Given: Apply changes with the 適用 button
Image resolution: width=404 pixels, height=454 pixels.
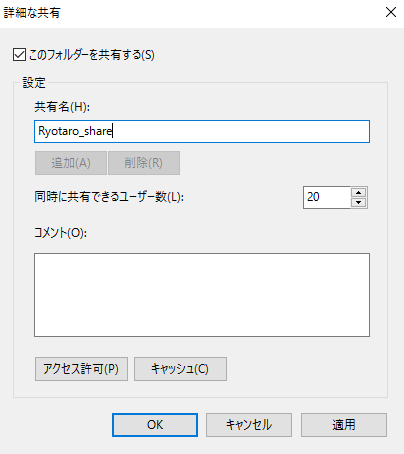Looking at the screenshot, I should coord(344,425).
